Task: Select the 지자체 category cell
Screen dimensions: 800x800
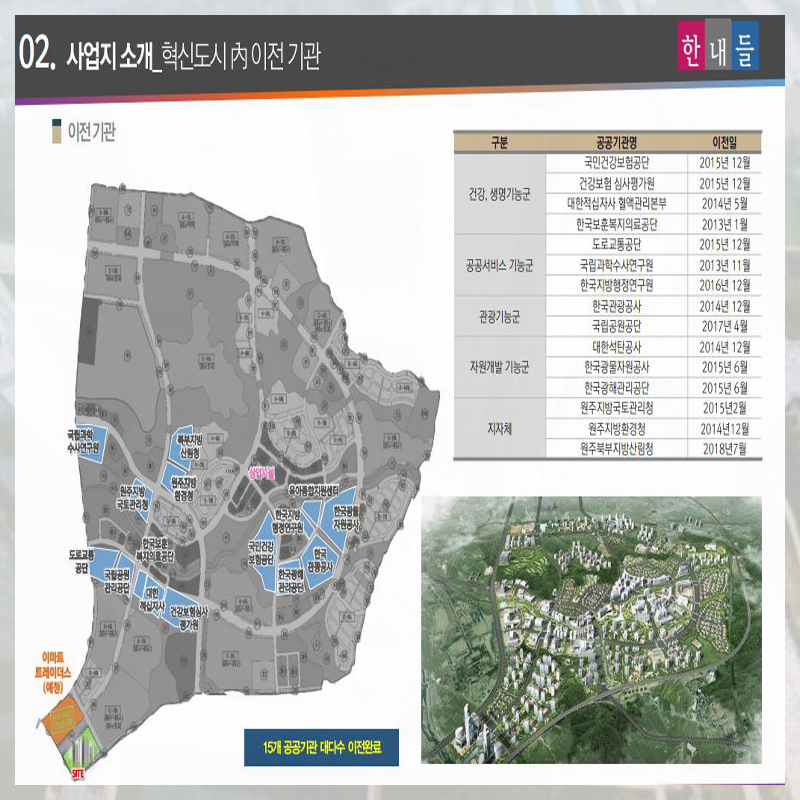Action: tap(499, 429)
